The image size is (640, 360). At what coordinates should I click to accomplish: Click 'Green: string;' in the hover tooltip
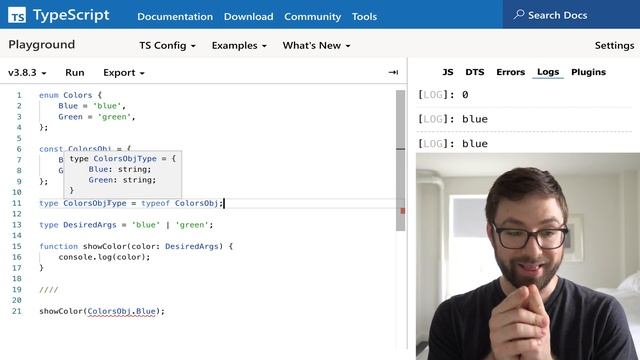[122, 180]
